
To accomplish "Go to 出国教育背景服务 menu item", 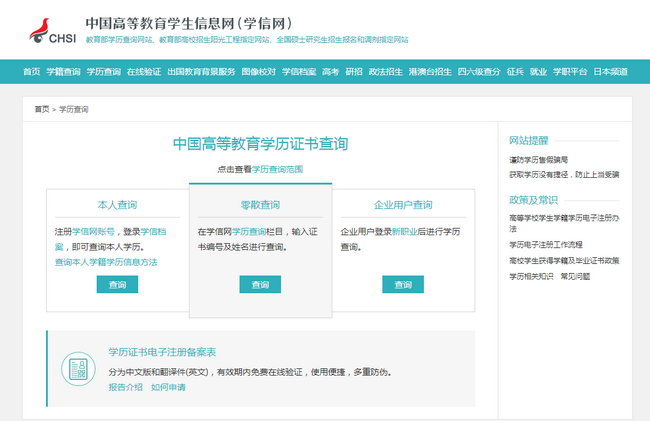I will click(x=201, y=72).
